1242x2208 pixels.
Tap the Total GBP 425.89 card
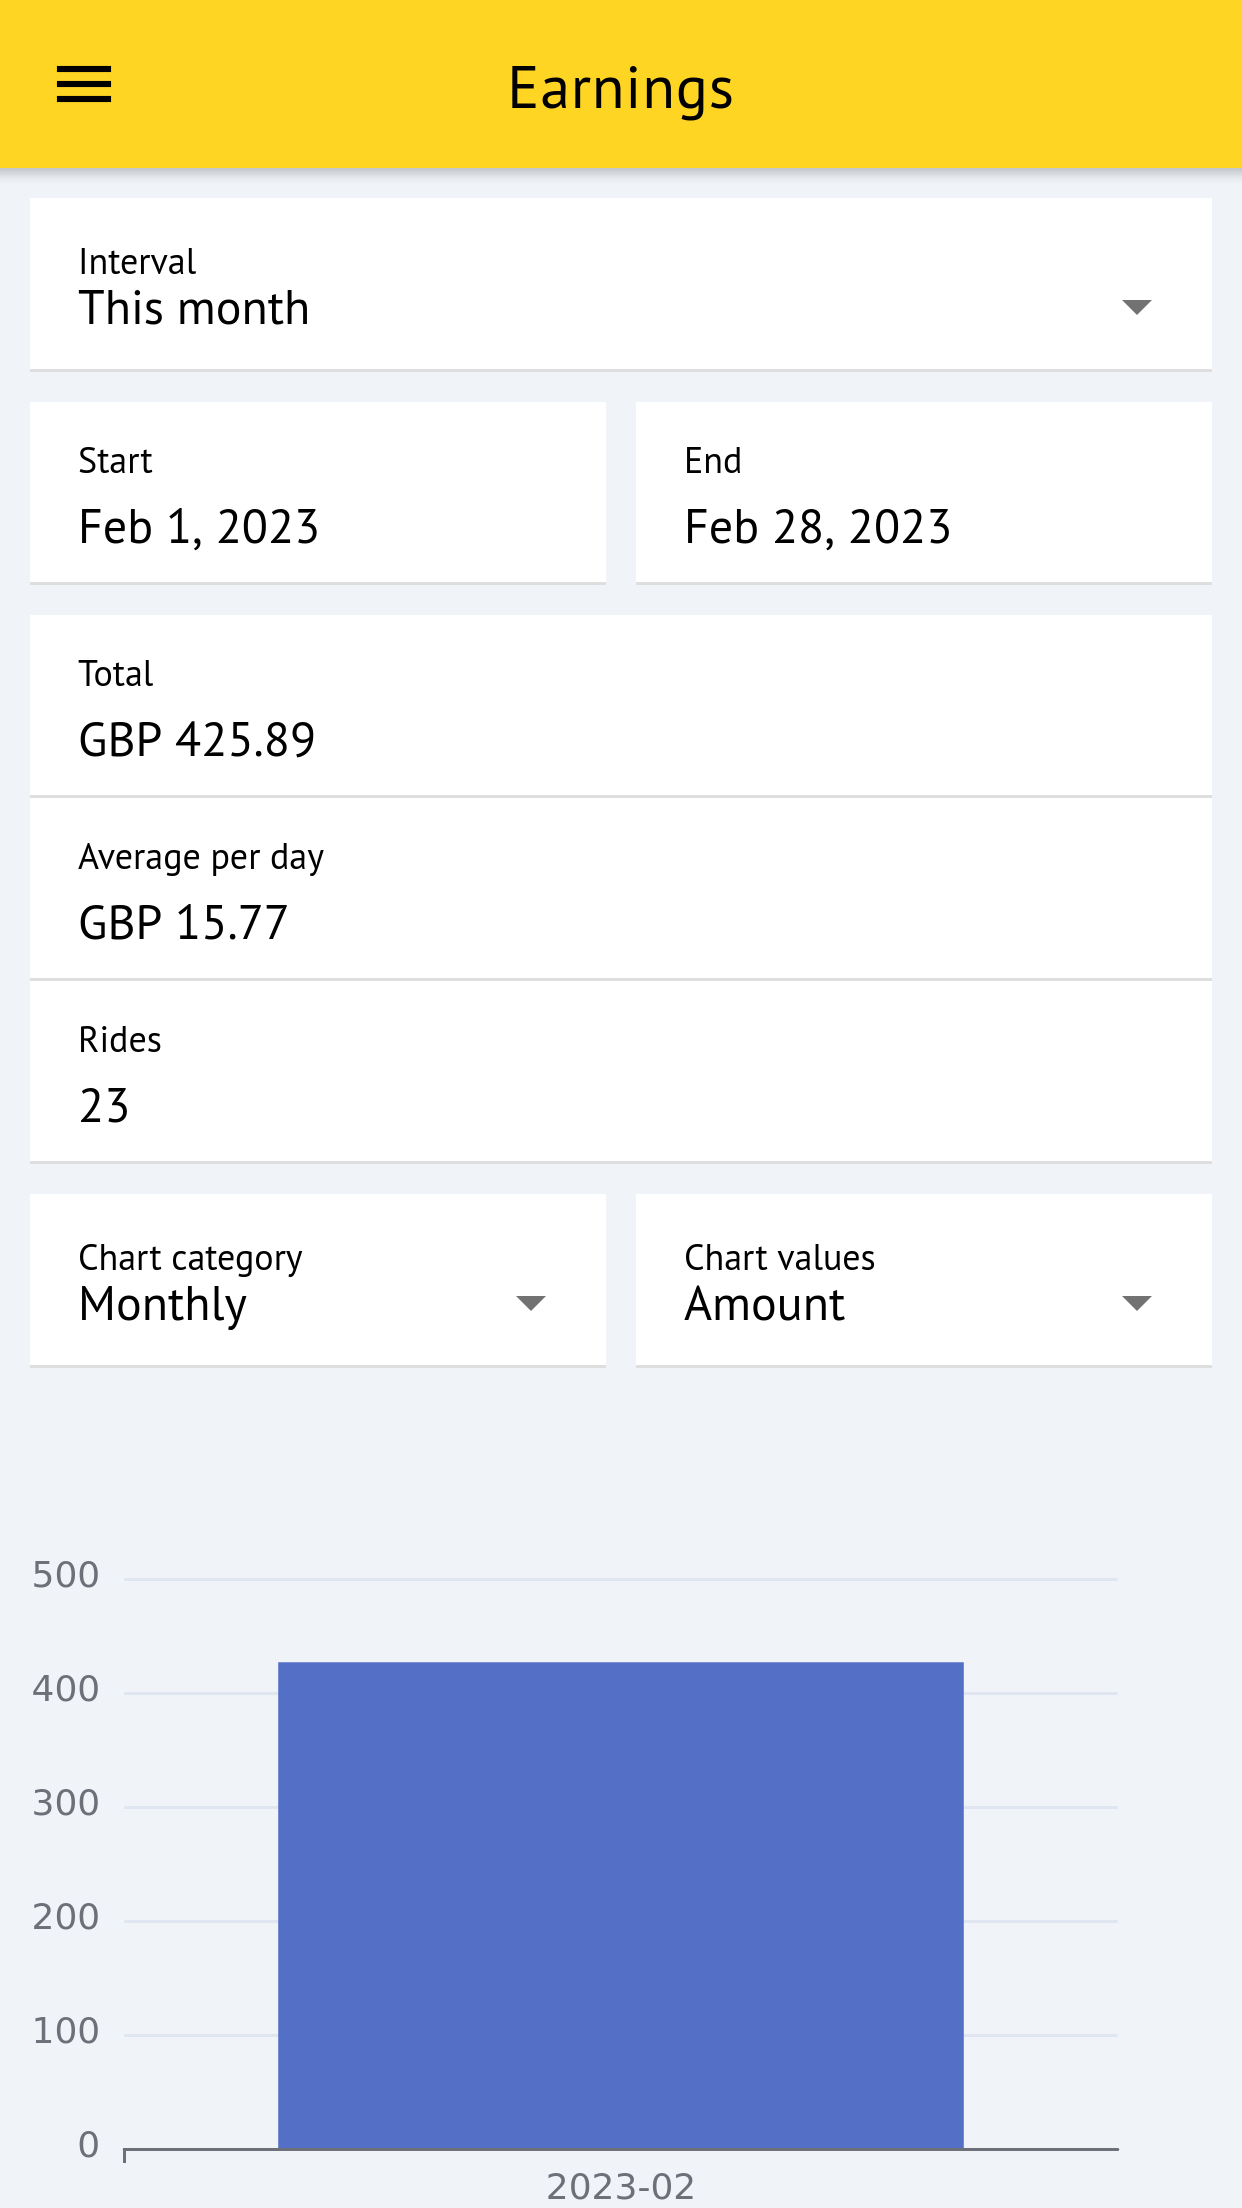(620, 706)
